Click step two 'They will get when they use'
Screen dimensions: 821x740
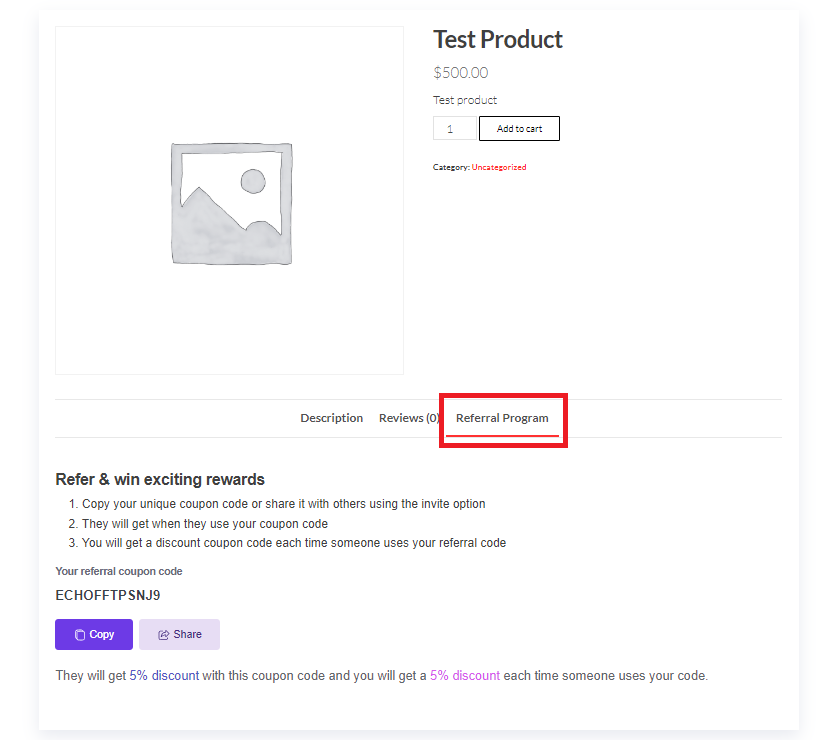[x=204, y=524]
